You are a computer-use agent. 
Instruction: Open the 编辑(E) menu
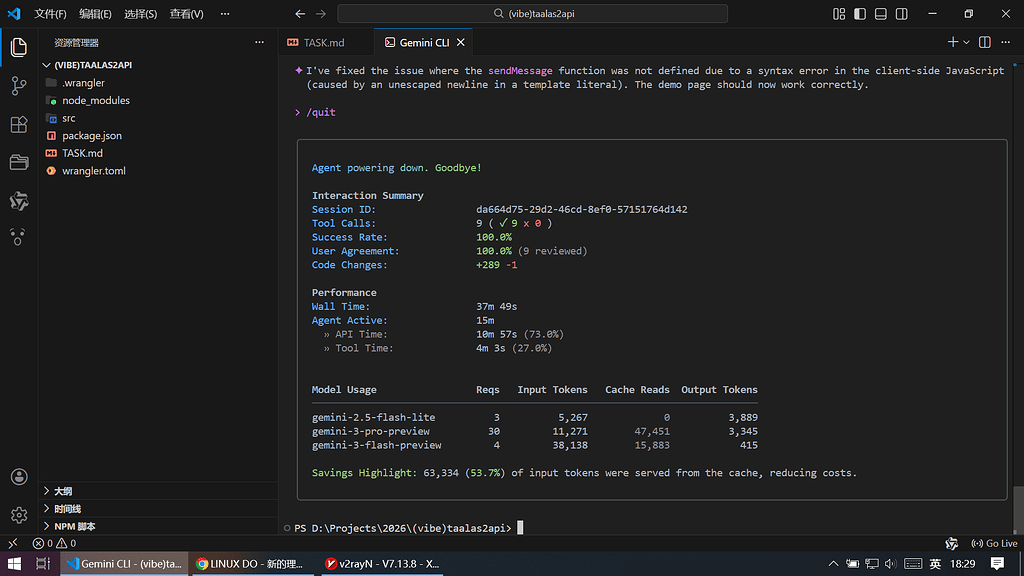[95, 14]
